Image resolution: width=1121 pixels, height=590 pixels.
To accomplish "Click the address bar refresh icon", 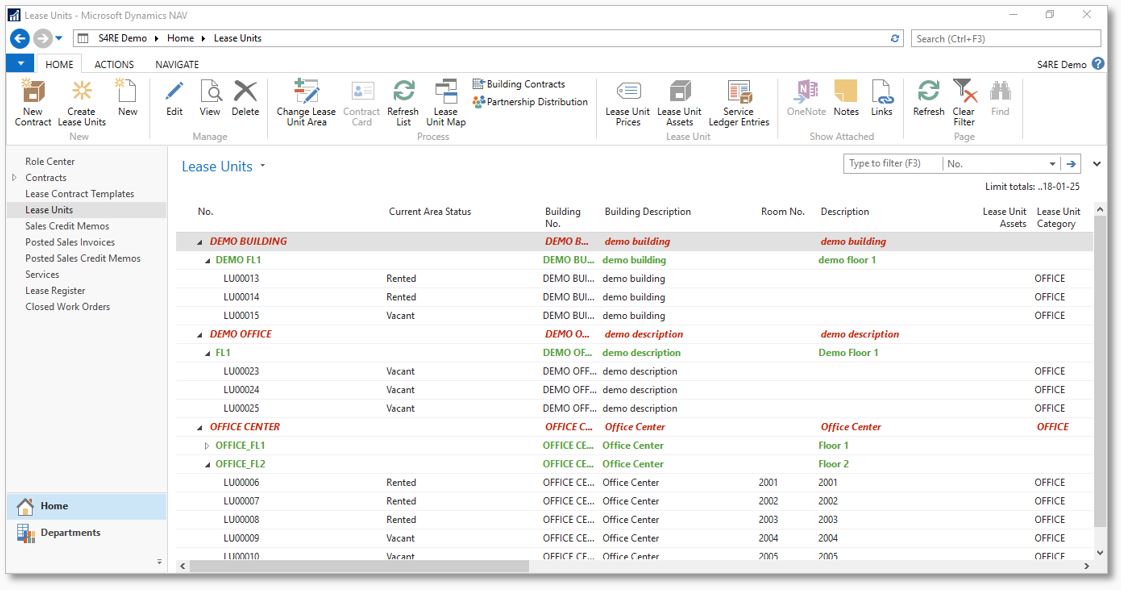I will pyautogui.click(x=894, y=39).
